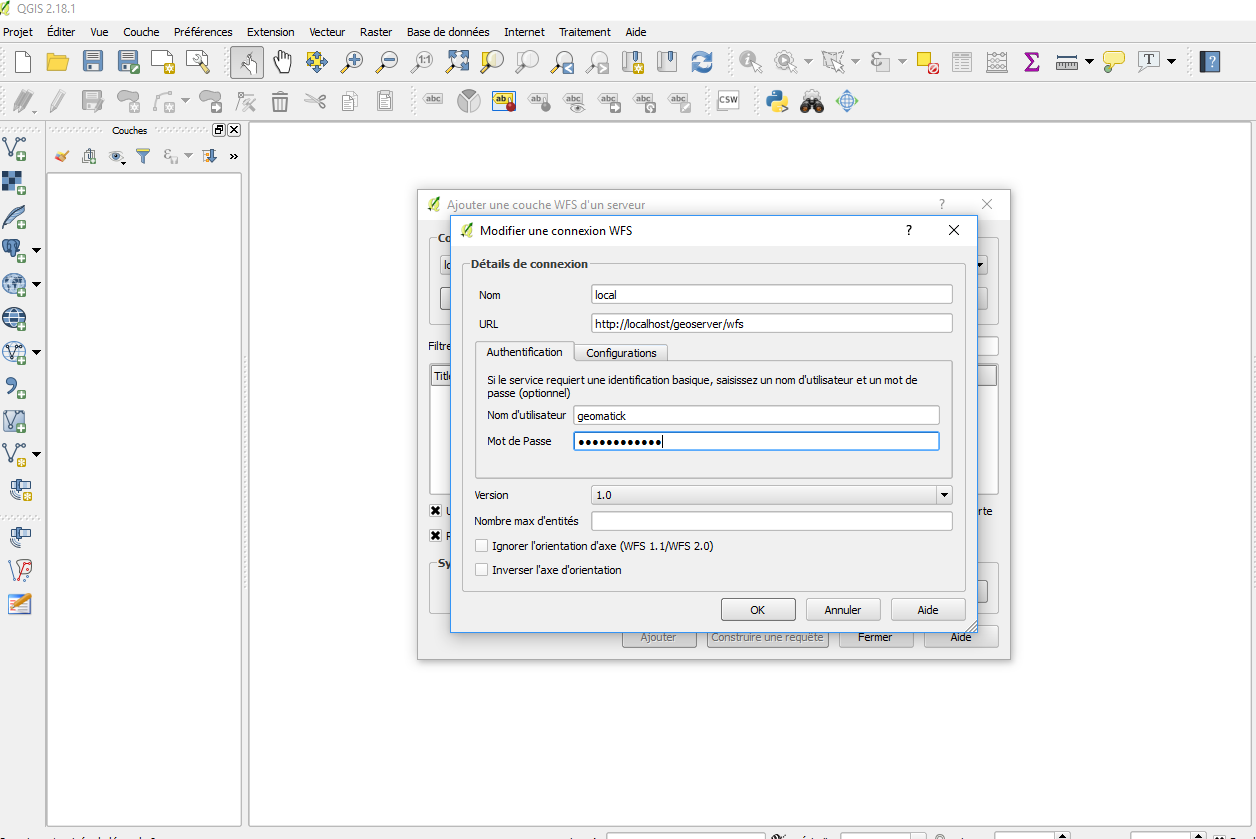Expand the new vector layer dropdown arrow
Screen dimensions: 1256x839
coord(37,455)
